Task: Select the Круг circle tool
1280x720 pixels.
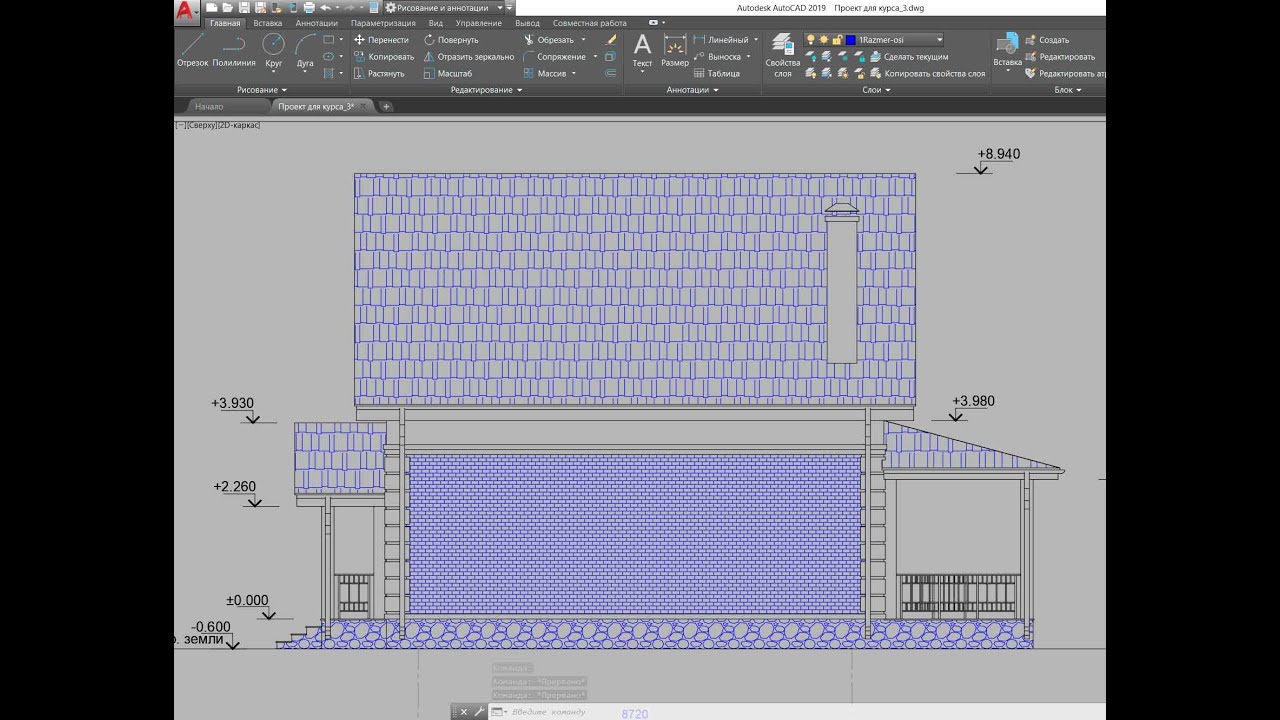Action: (x=273, y=52)
